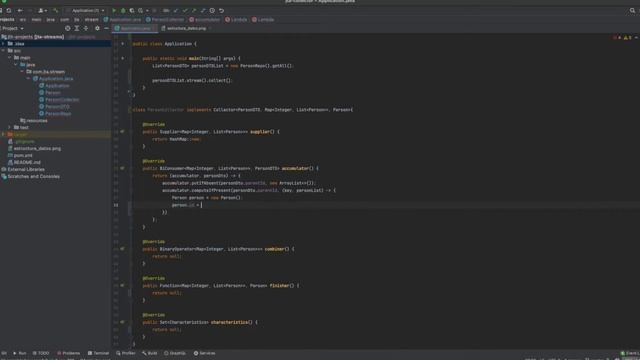Select PersonDTO class in project tree

pyautogui.click(x=54, y=107)
